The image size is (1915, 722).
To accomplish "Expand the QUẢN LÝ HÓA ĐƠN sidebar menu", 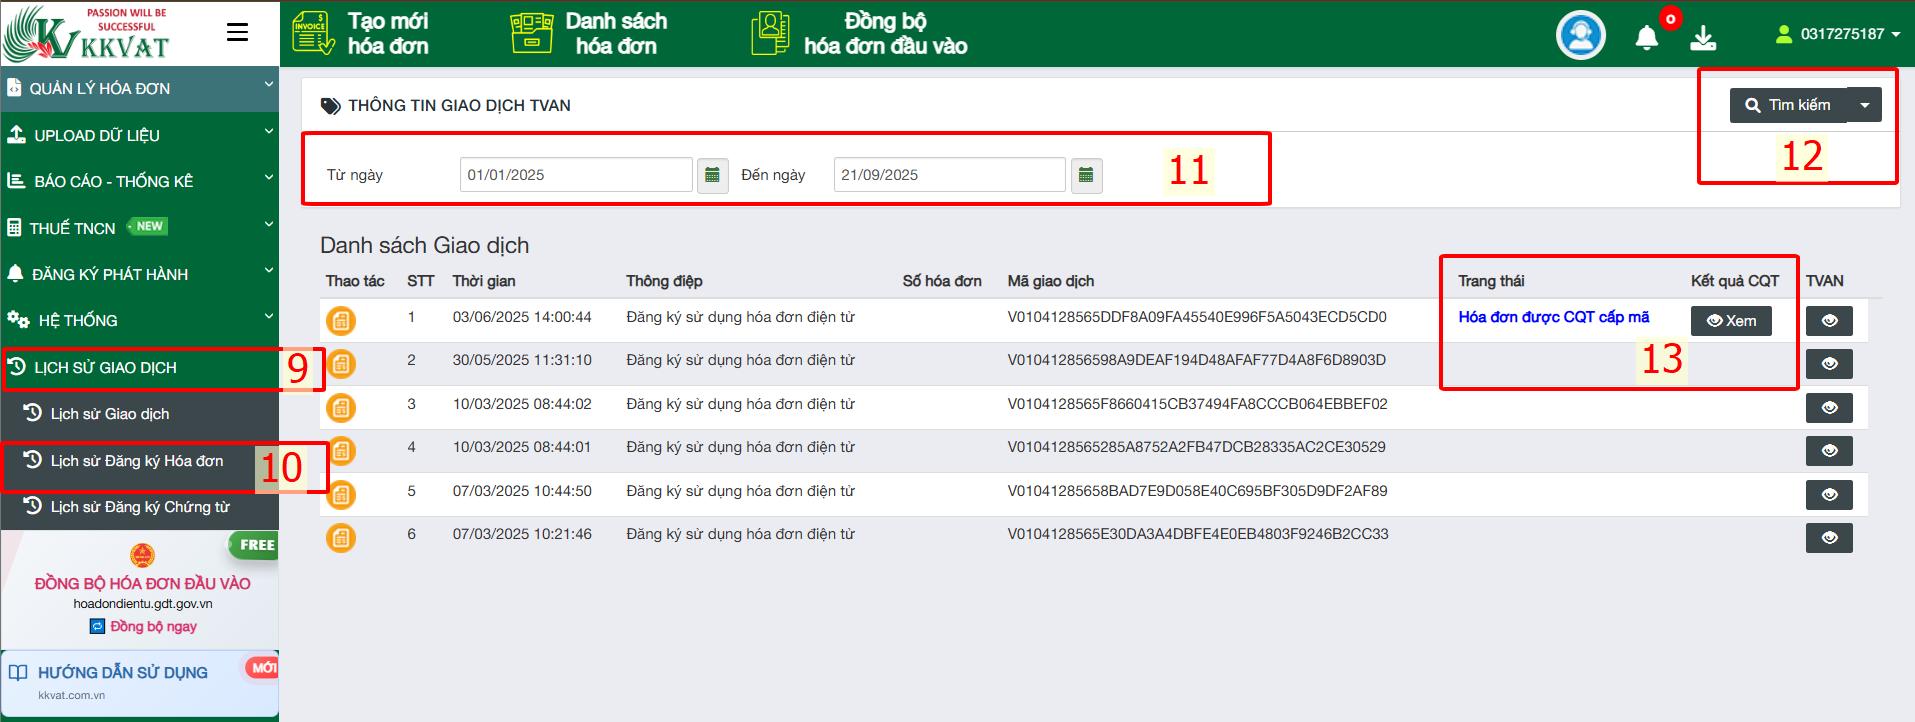I will pyautogui.click(x=139, y=88).
